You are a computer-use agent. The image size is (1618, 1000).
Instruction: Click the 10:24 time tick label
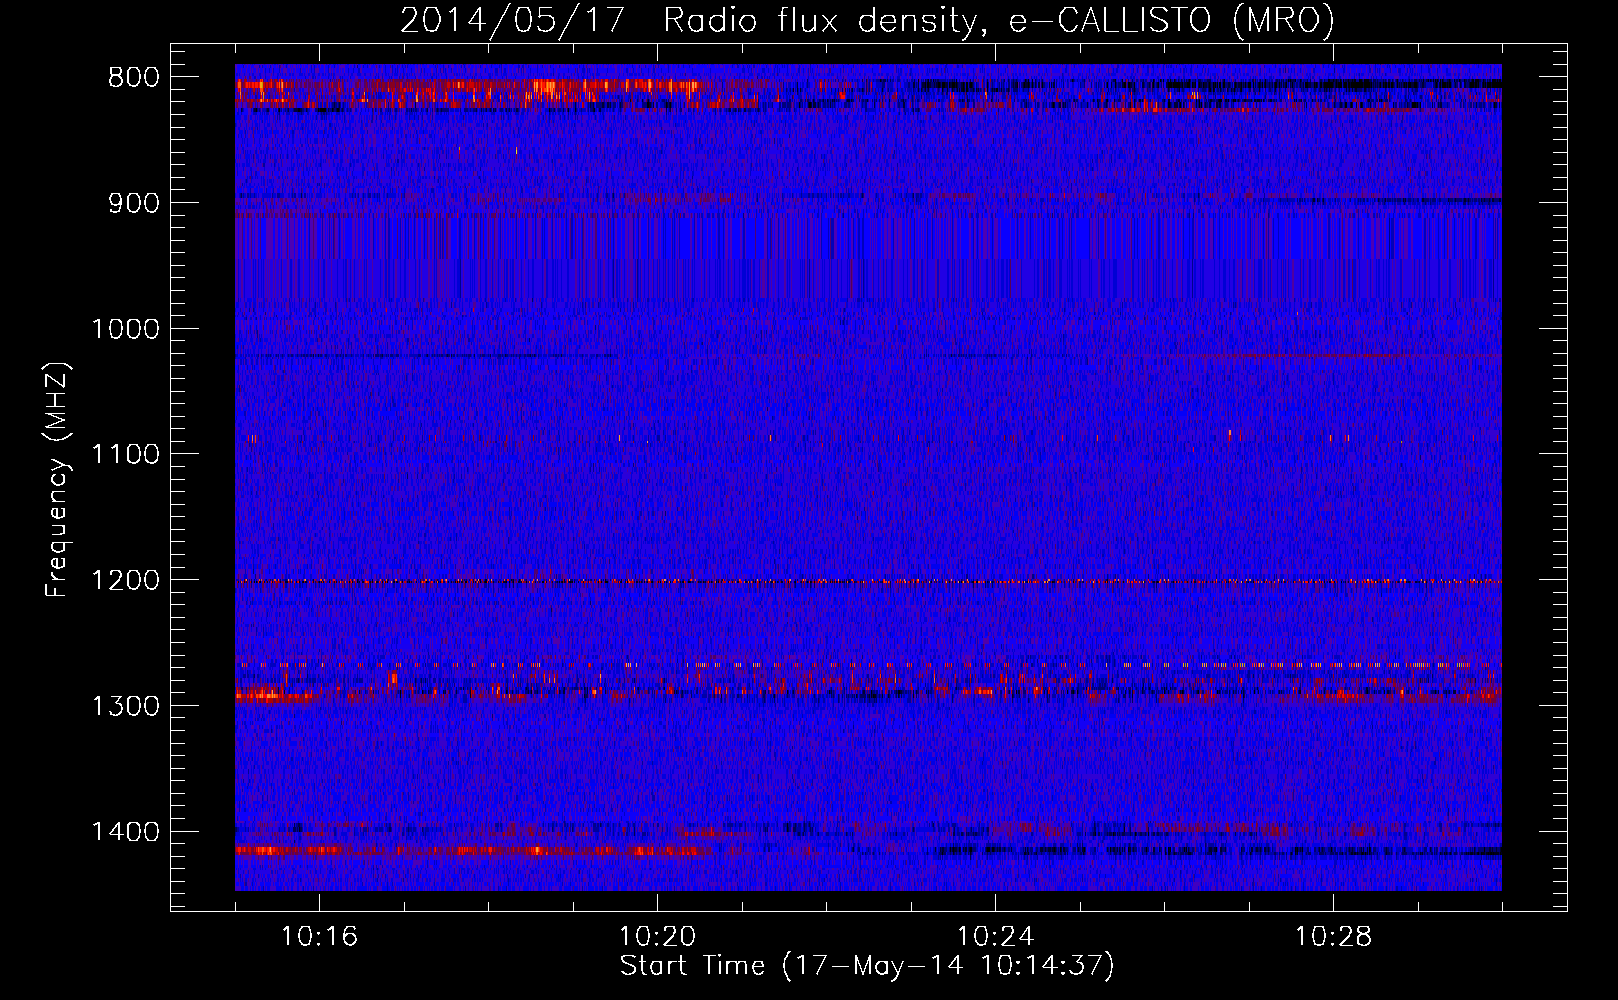[995, 937]
